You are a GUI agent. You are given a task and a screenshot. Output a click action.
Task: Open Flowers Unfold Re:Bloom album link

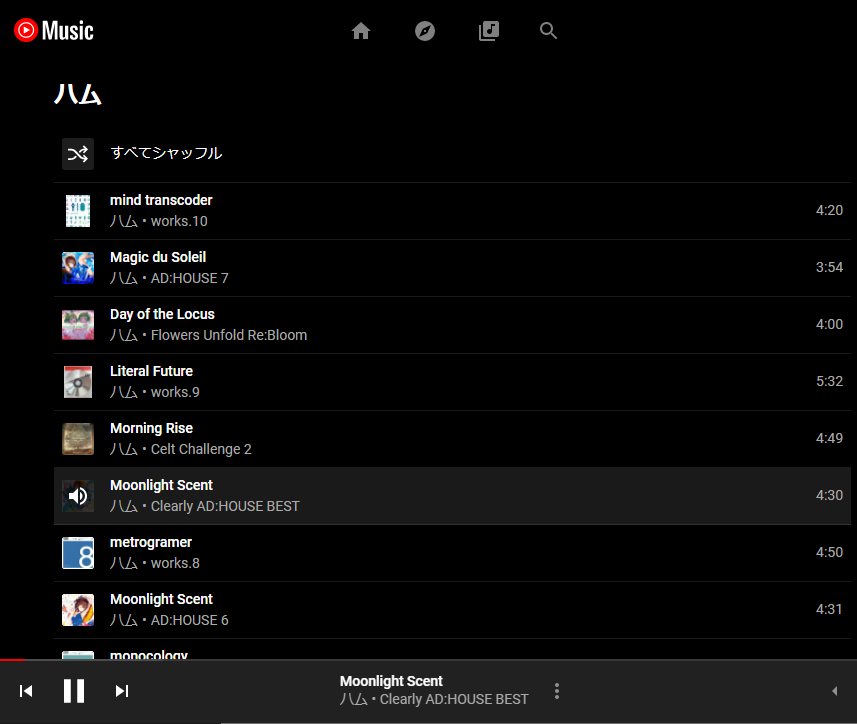tap(229, 335)
